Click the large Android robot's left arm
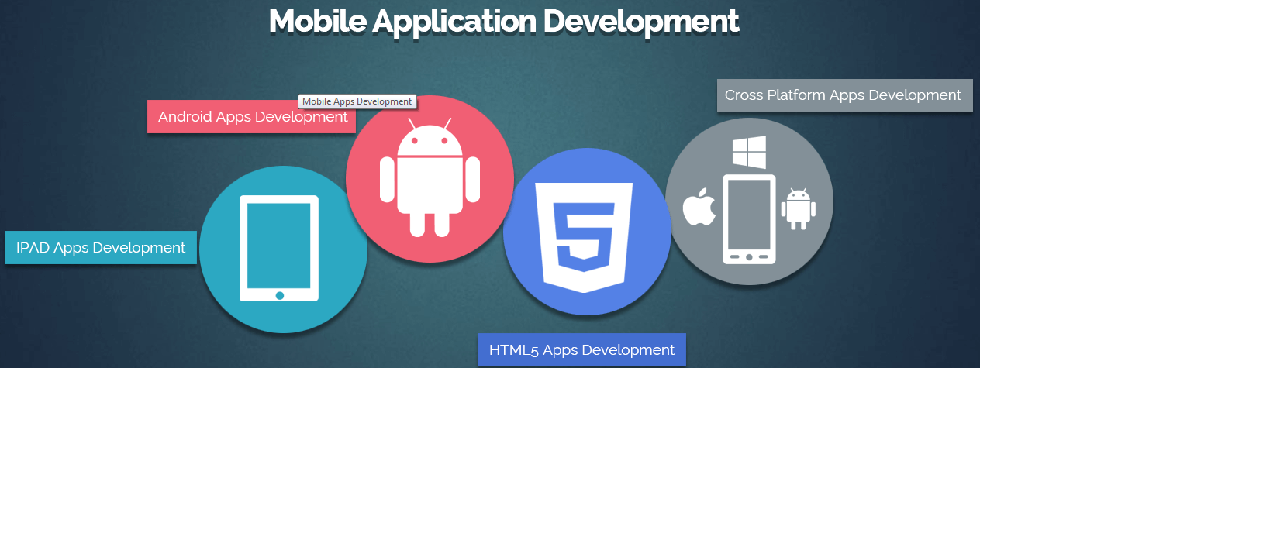This screenshot has height=534, width=1264. (388, 183)
